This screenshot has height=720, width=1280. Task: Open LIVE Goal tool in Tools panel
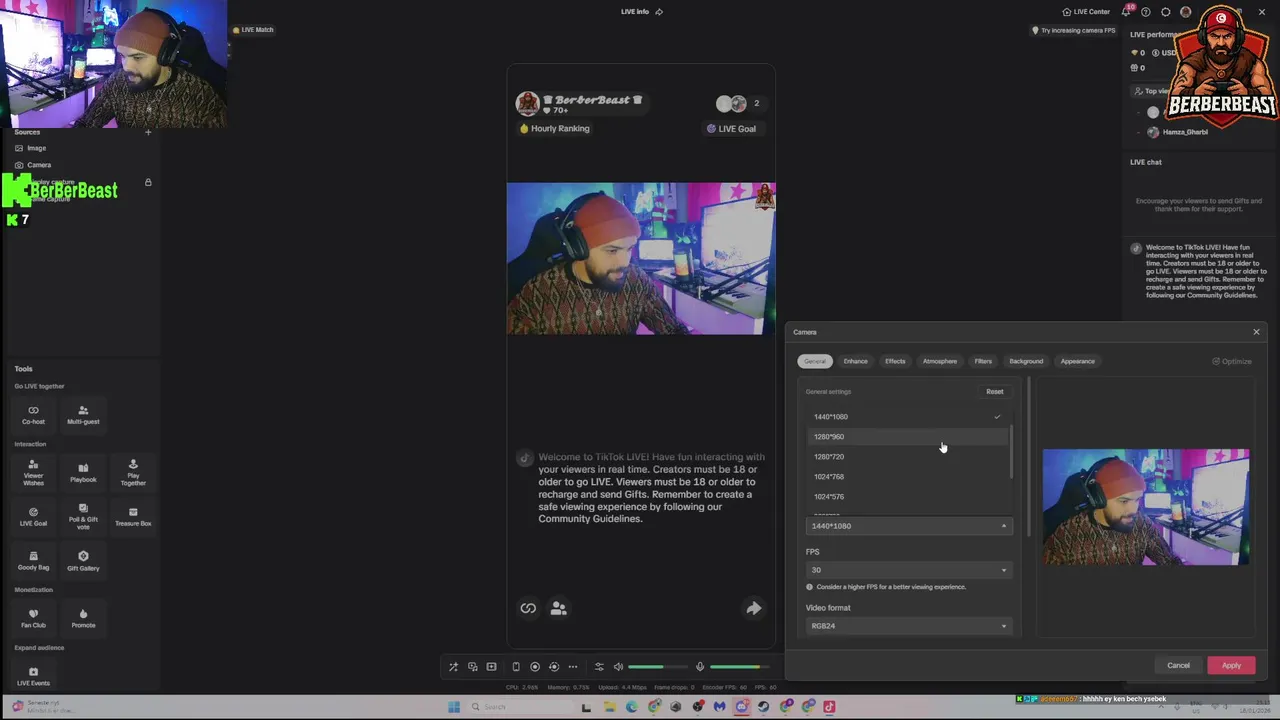[33, 517]
